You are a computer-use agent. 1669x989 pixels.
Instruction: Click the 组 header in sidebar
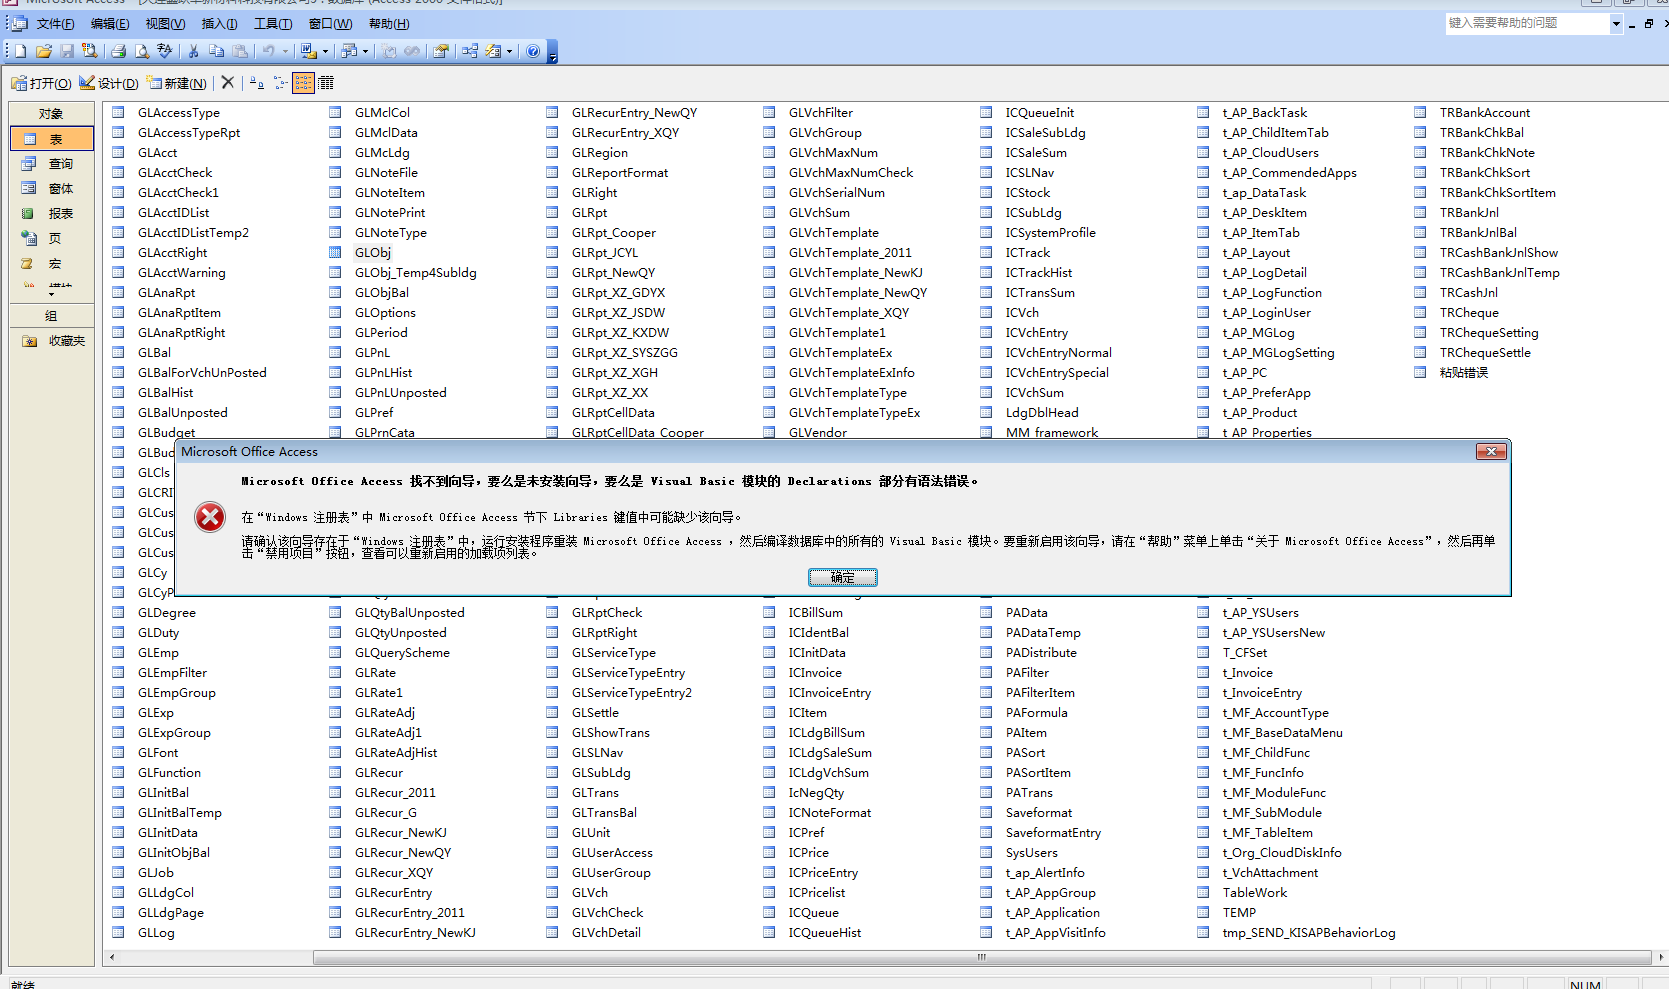click(x=52, y=315)
